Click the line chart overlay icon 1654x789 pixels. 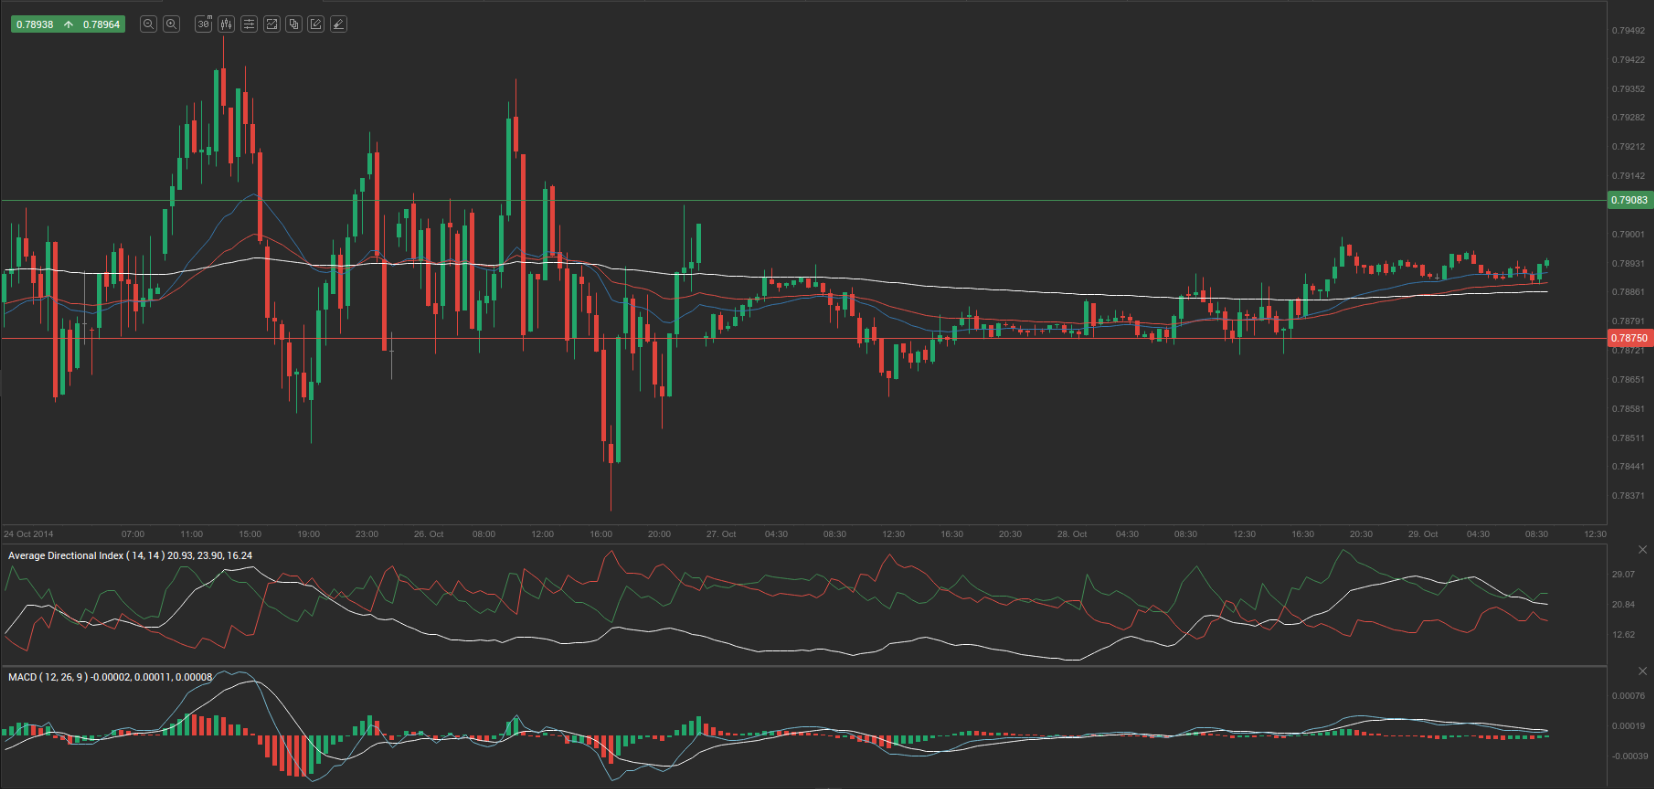[271, 24]
